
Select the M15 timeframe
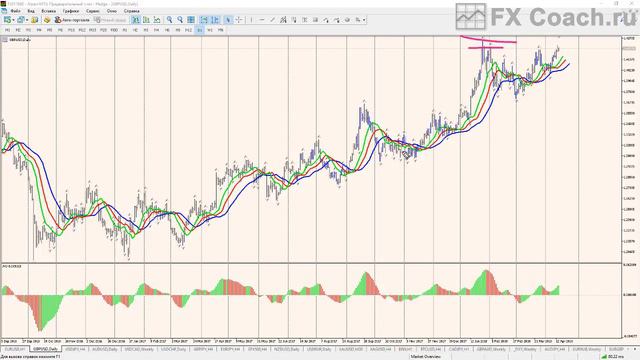[93, 30]
